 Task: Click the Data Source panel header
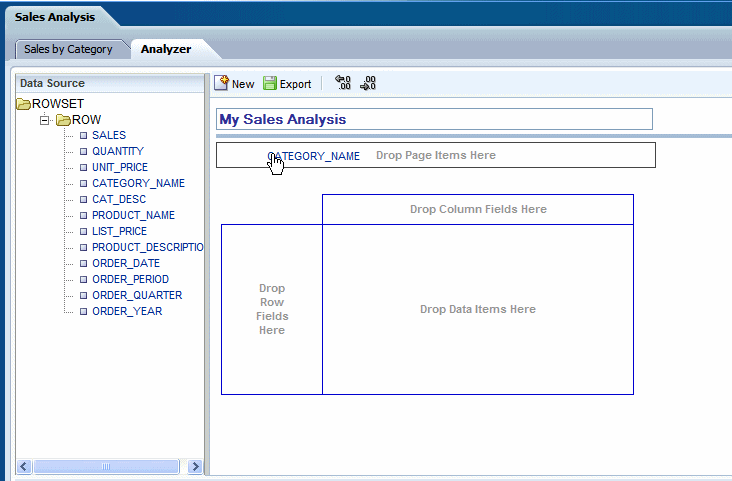[x=110, y=83]
